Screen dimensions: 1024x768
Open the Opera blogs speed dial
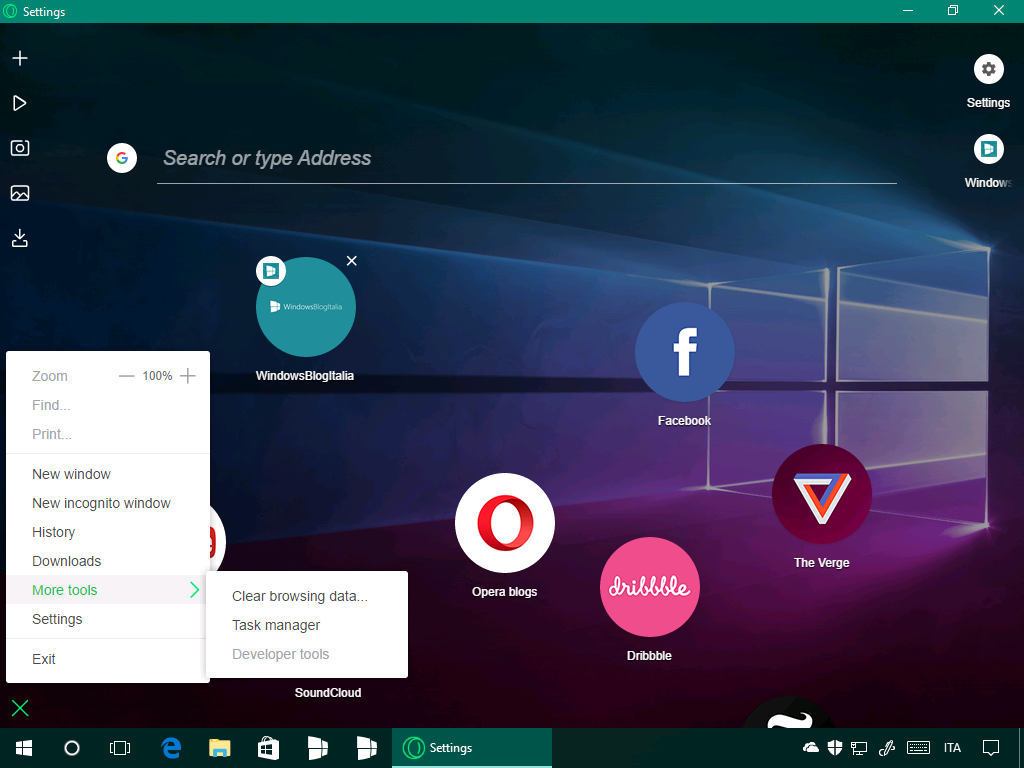(x=505, y=523)
